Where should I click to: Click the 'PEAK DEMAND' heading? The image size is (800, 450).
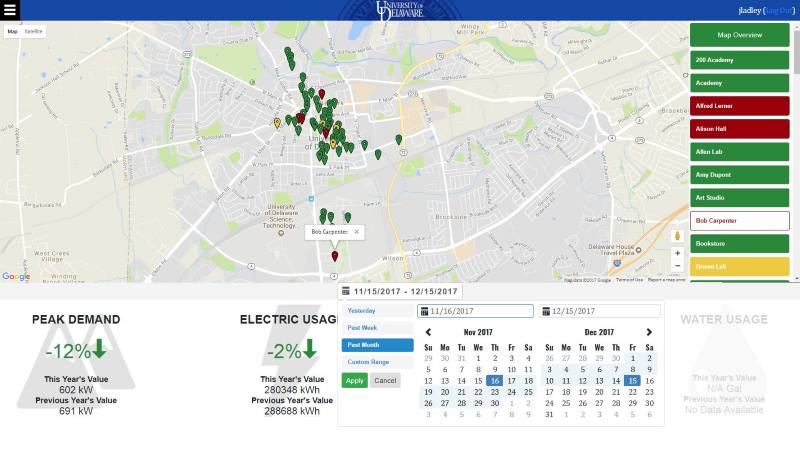[x=76, y=319]
